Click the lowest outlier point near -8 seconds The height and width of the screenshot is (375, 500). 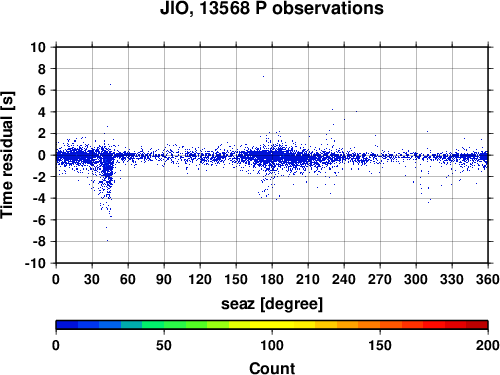tap(107, 240)
